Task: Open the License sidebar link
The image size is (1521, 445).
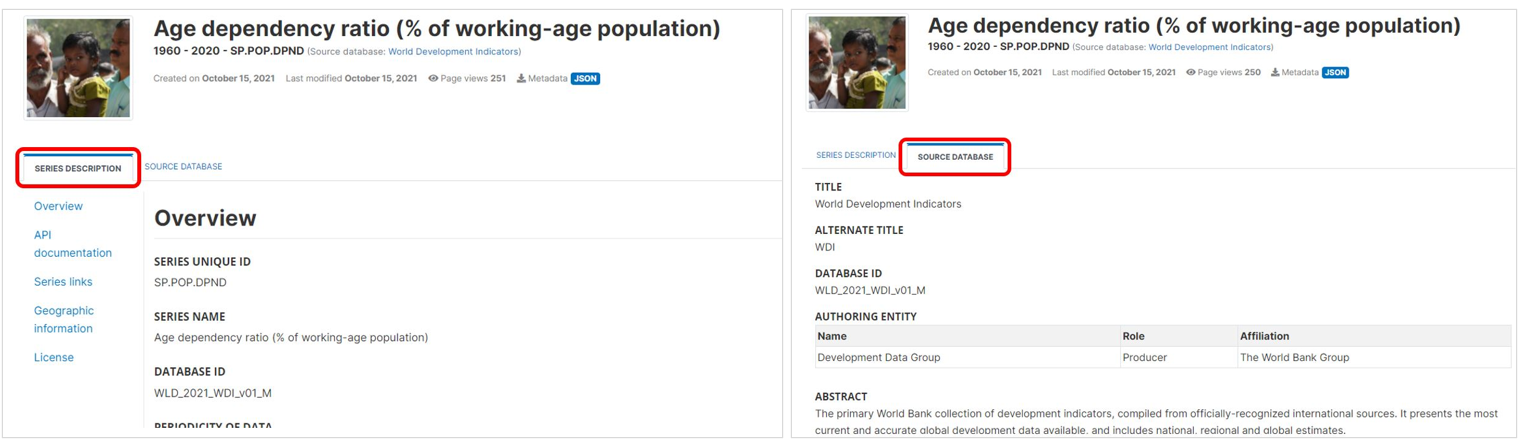Action: coord(54,358)
